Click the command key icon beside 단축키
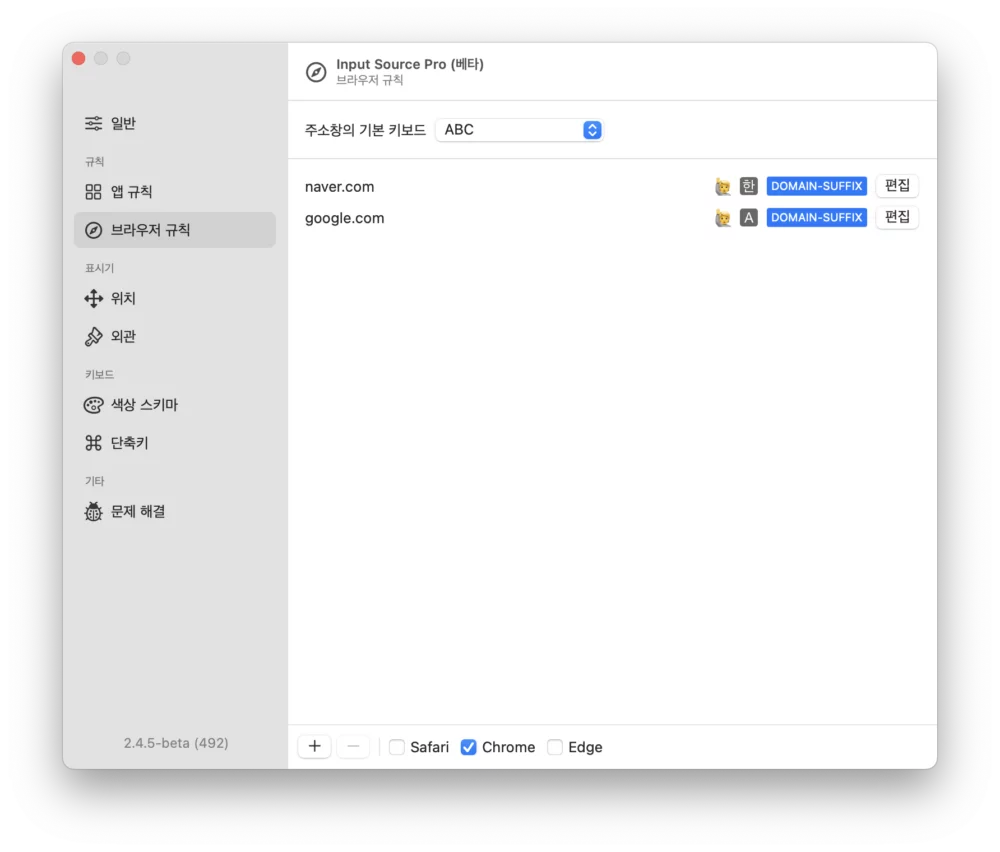 pyautogui.click(x=93, y=443)
